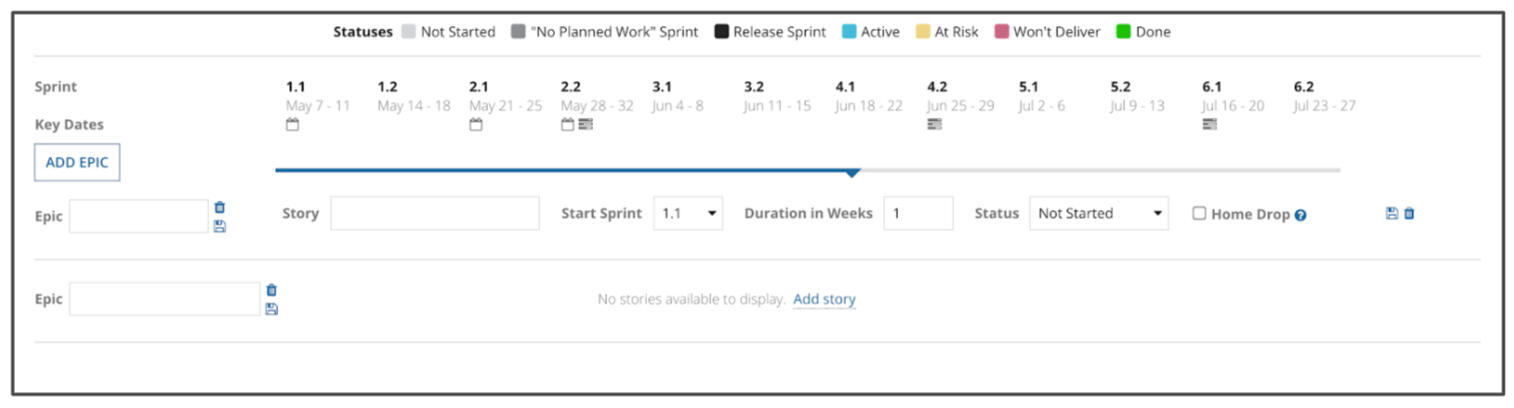Screen dimensions: 1514x408
Task: Delete the first Epic with its trash icon
Action: 220,208
